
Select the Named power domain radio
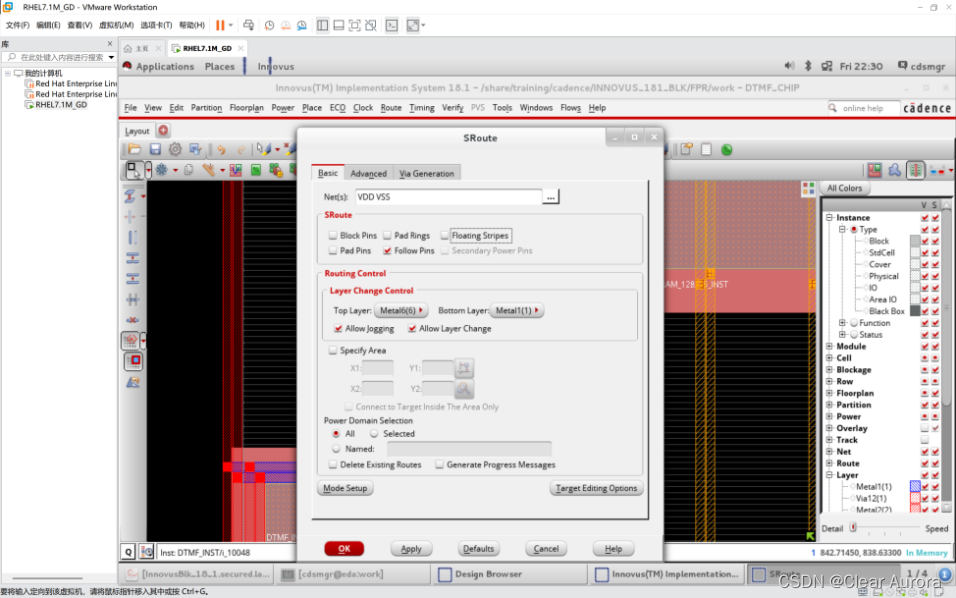(x=336, y=449)
